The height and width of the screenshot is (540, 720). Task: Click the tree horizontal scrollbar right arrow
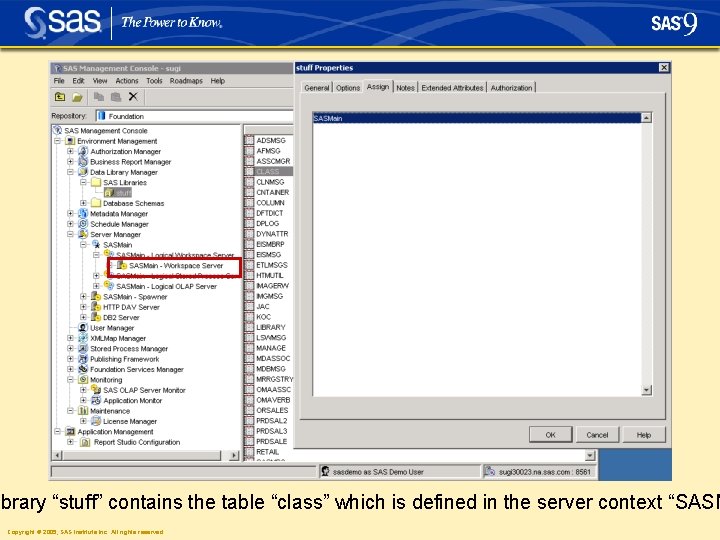234,456
